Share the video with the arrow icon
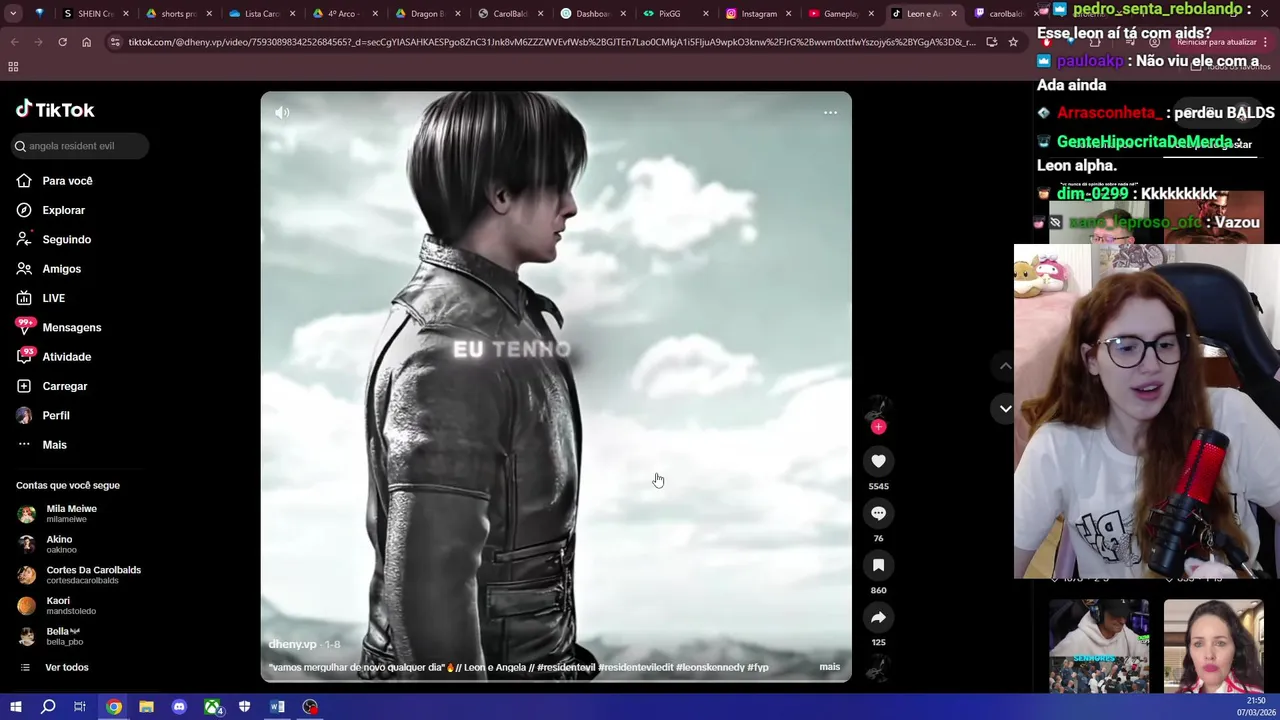1280x720 pixels. [878, 617]
